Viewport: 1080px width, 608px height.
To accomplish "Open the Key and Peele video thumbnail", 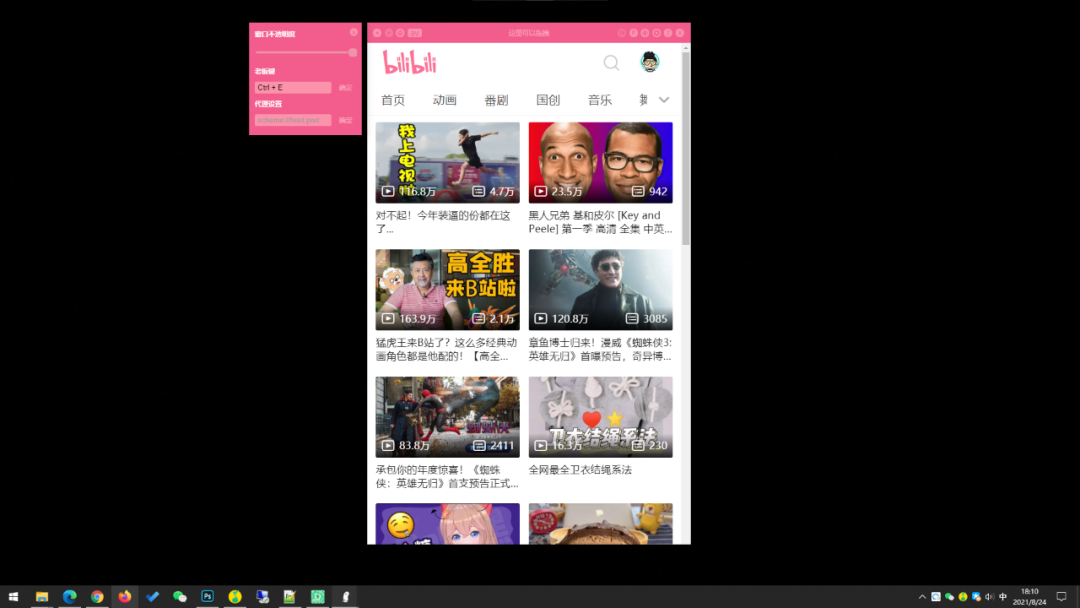I will [601, 163].
